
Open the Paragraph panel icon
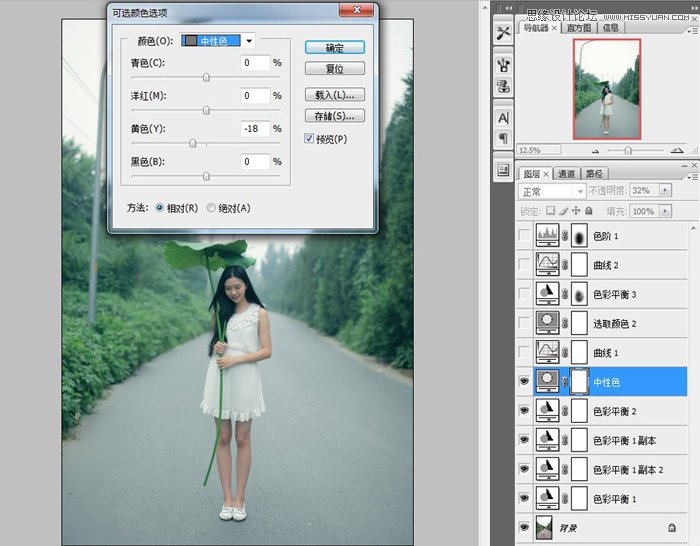(x=503, y=138)
